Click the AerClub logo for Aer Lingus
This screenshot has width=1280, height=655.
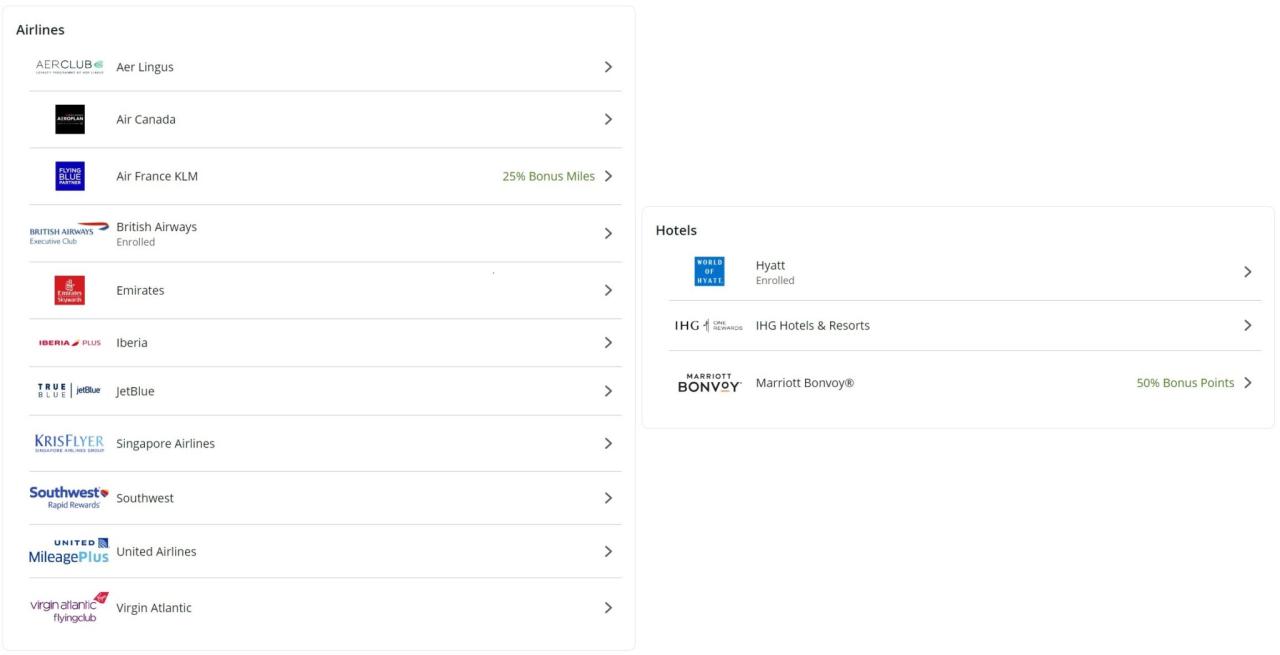pyautogui.click(x=69, y=67)
